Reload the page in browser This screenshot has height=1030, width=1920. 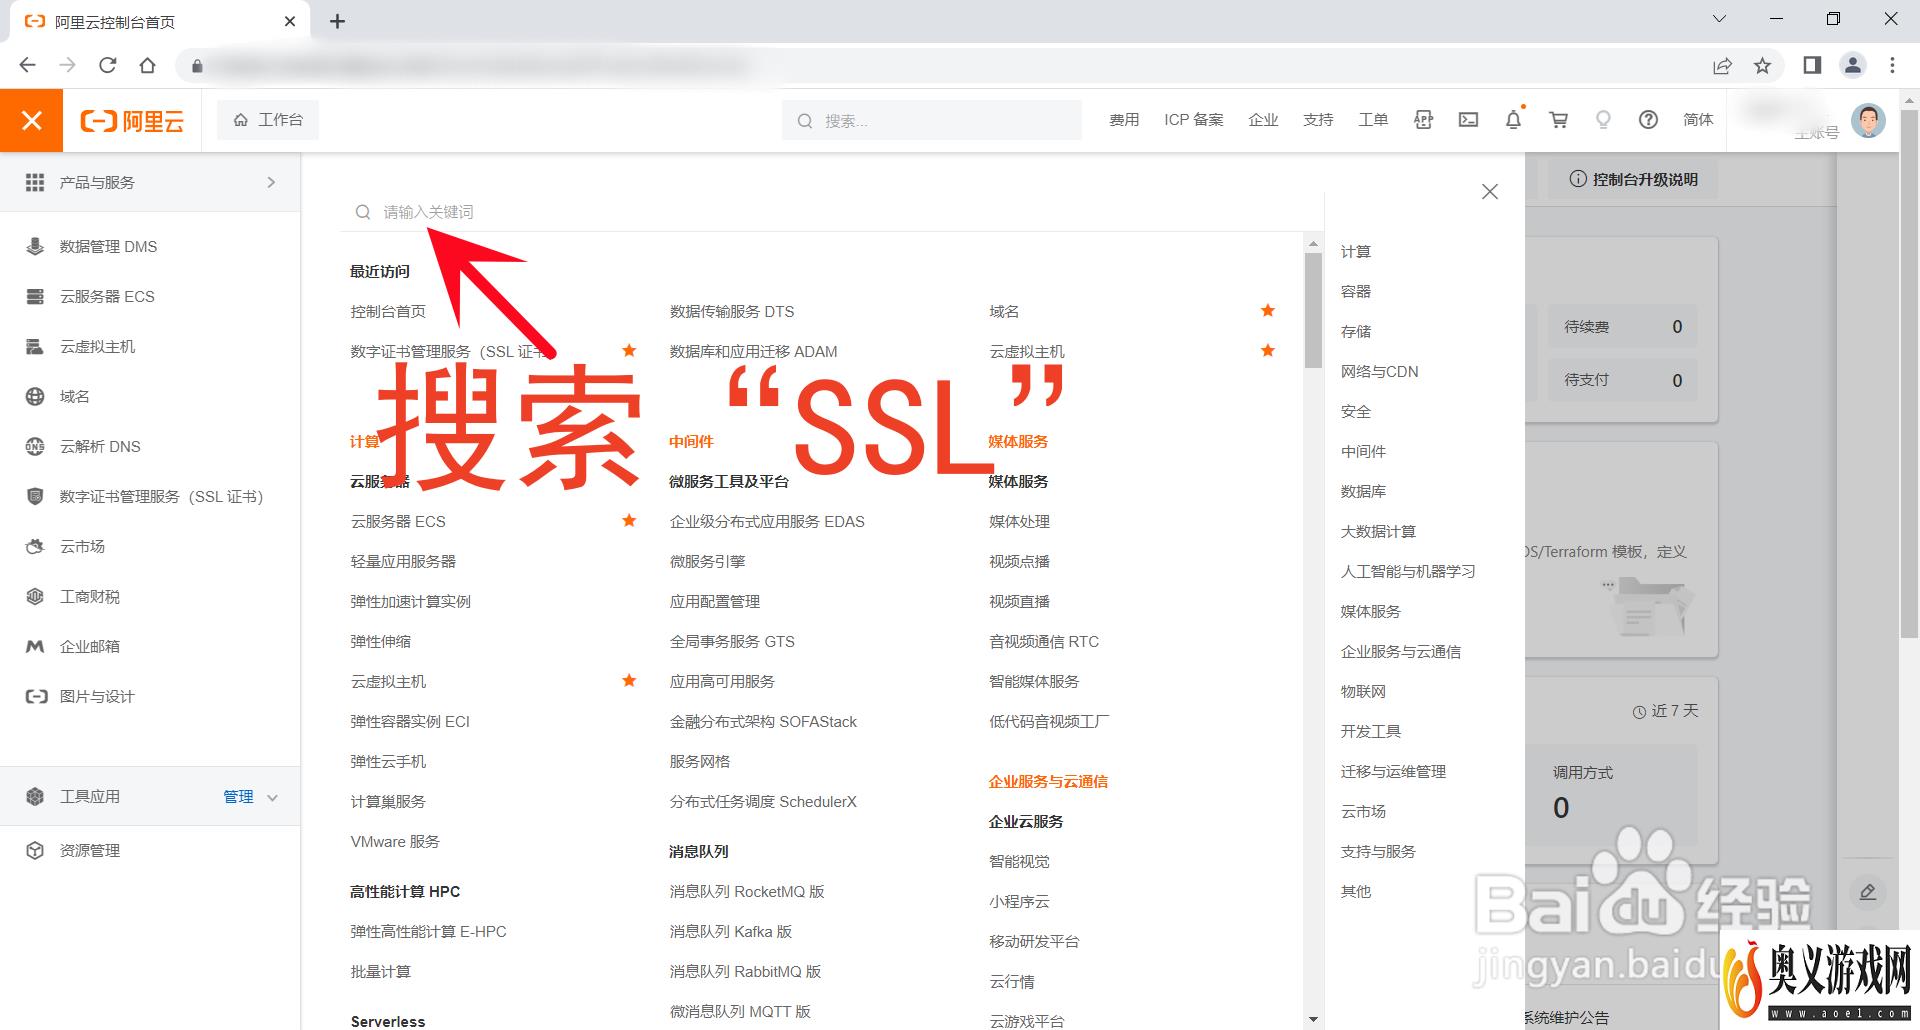pyautogui.click(x=107, y=66)
